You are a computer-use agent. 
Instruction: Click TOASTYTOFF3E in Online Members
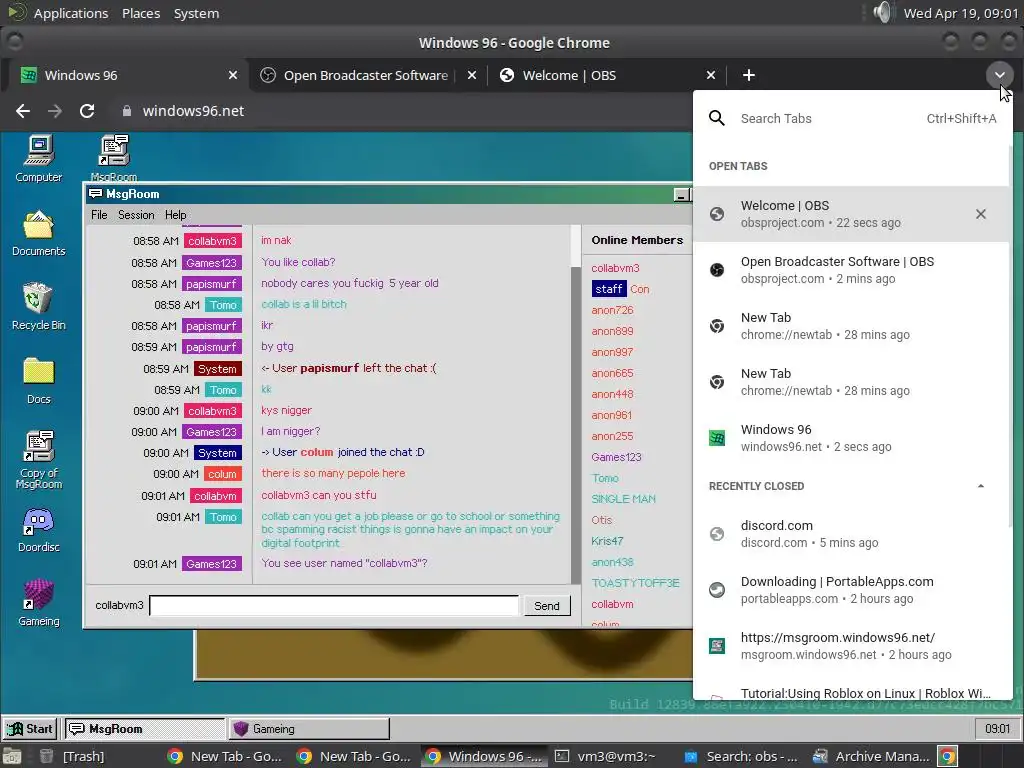coord(635,583)
